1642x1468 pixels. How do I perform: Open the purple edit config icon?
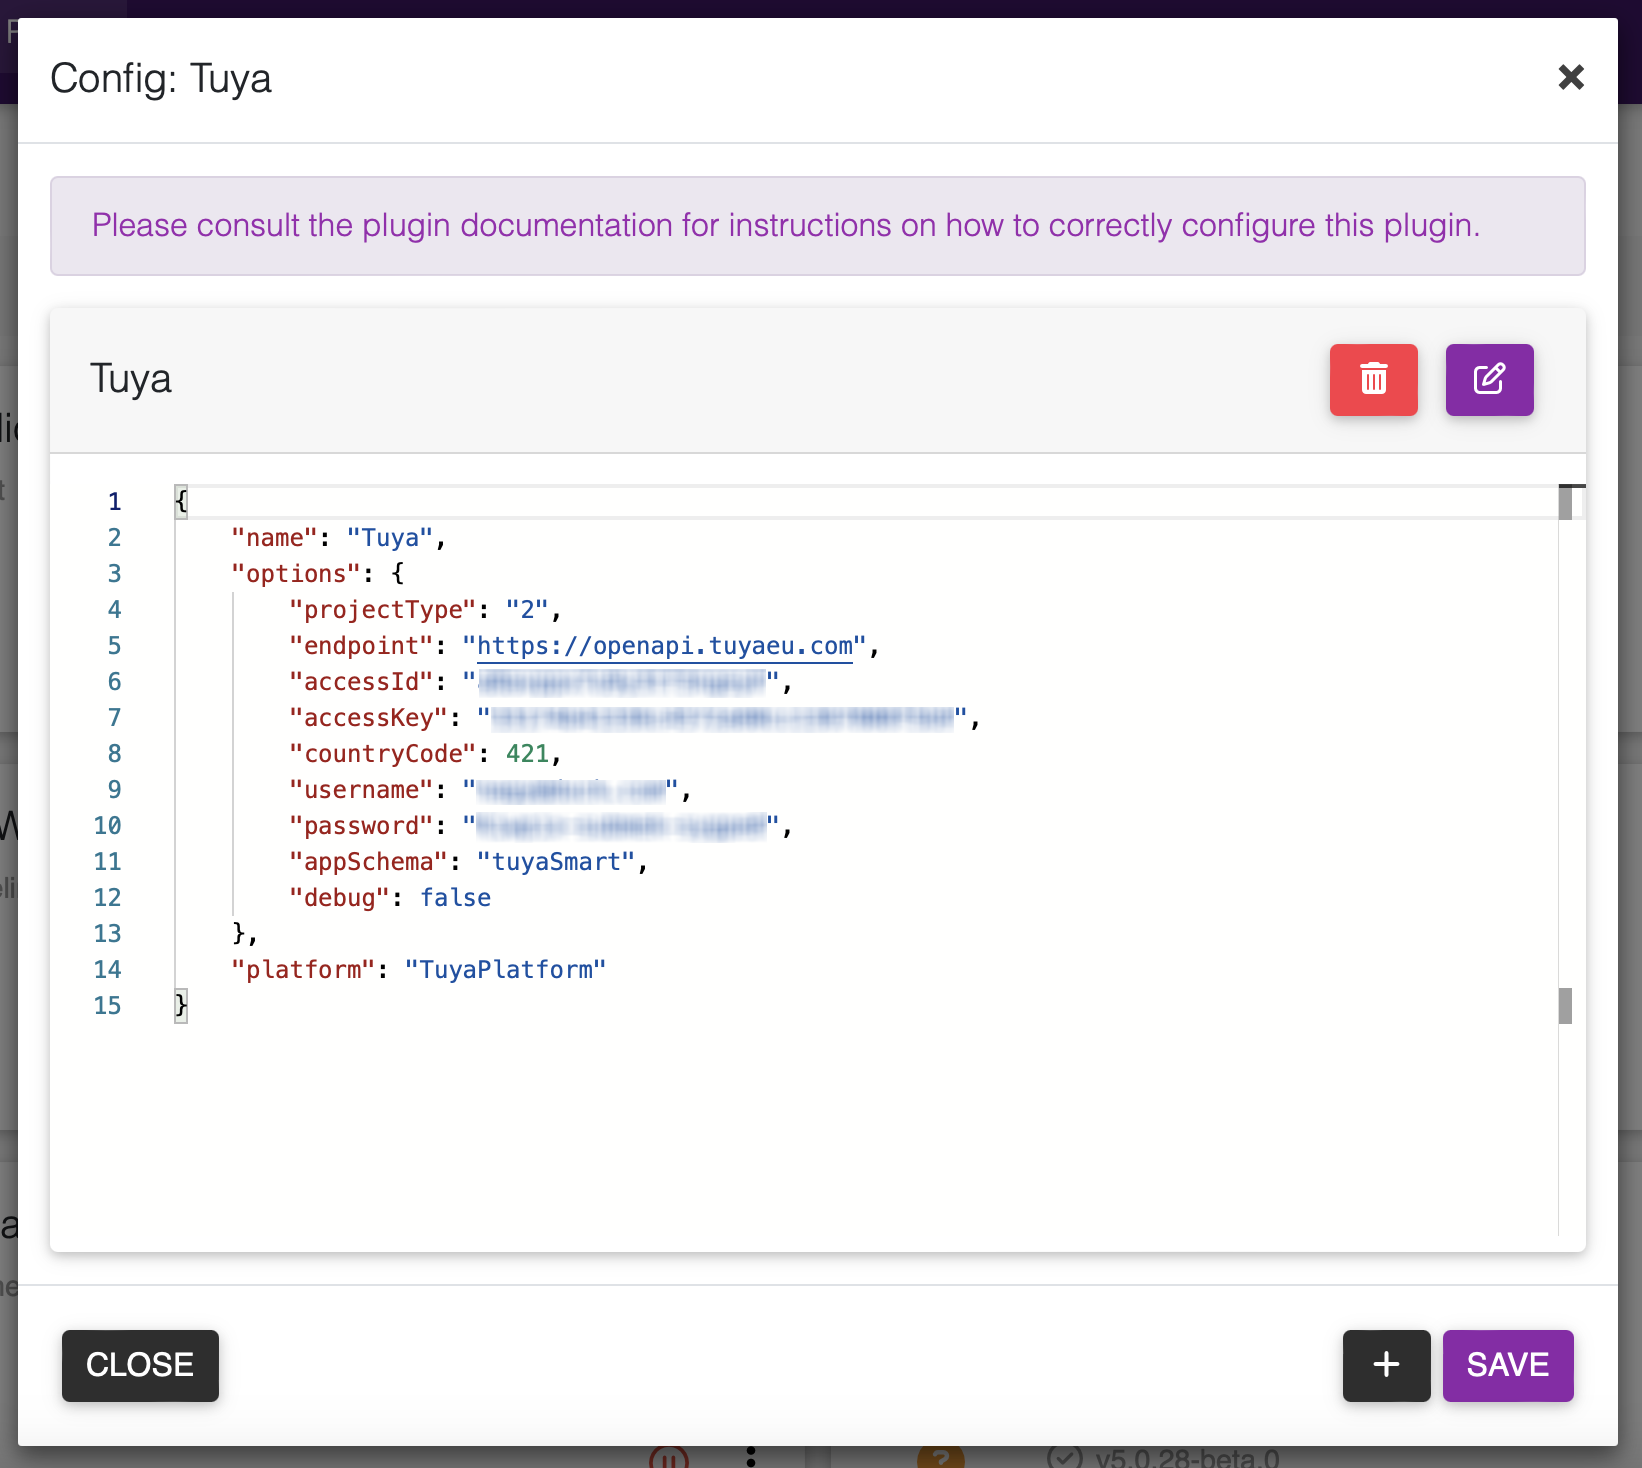pyautogui.click(x=1489, y=380)
